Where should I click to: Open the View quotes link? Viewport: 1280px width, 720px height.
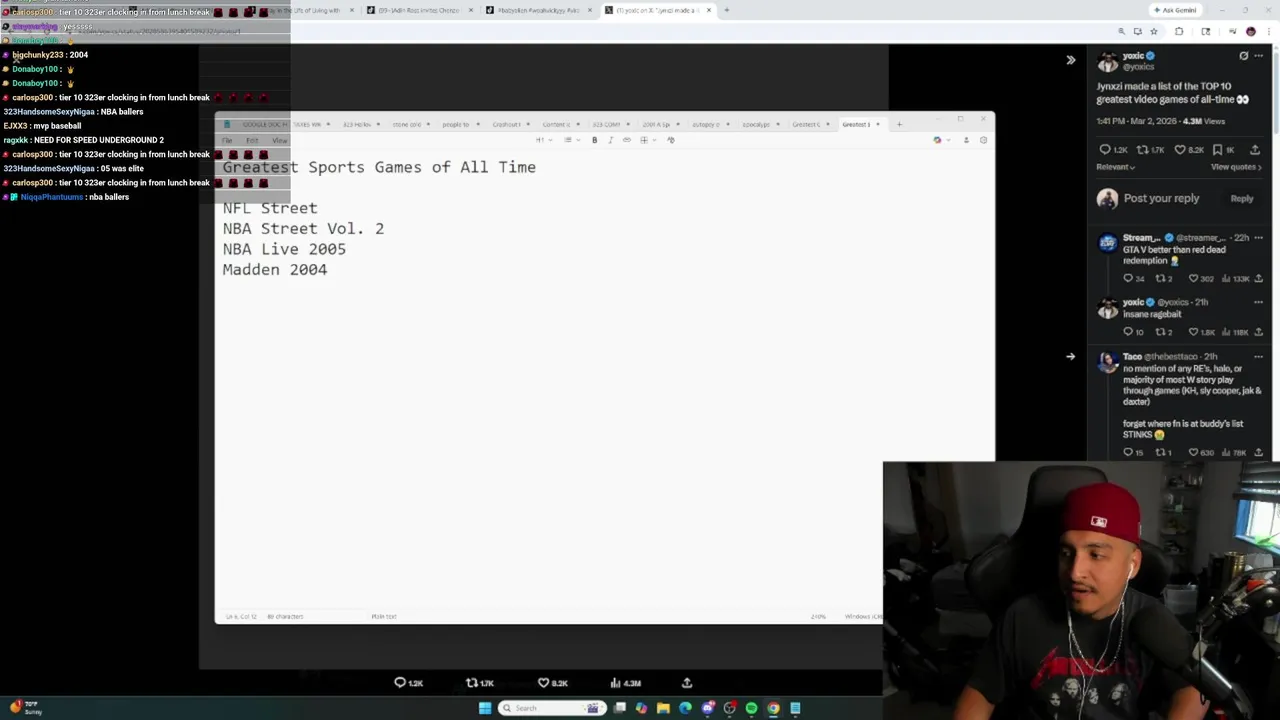click(1237, 167)
